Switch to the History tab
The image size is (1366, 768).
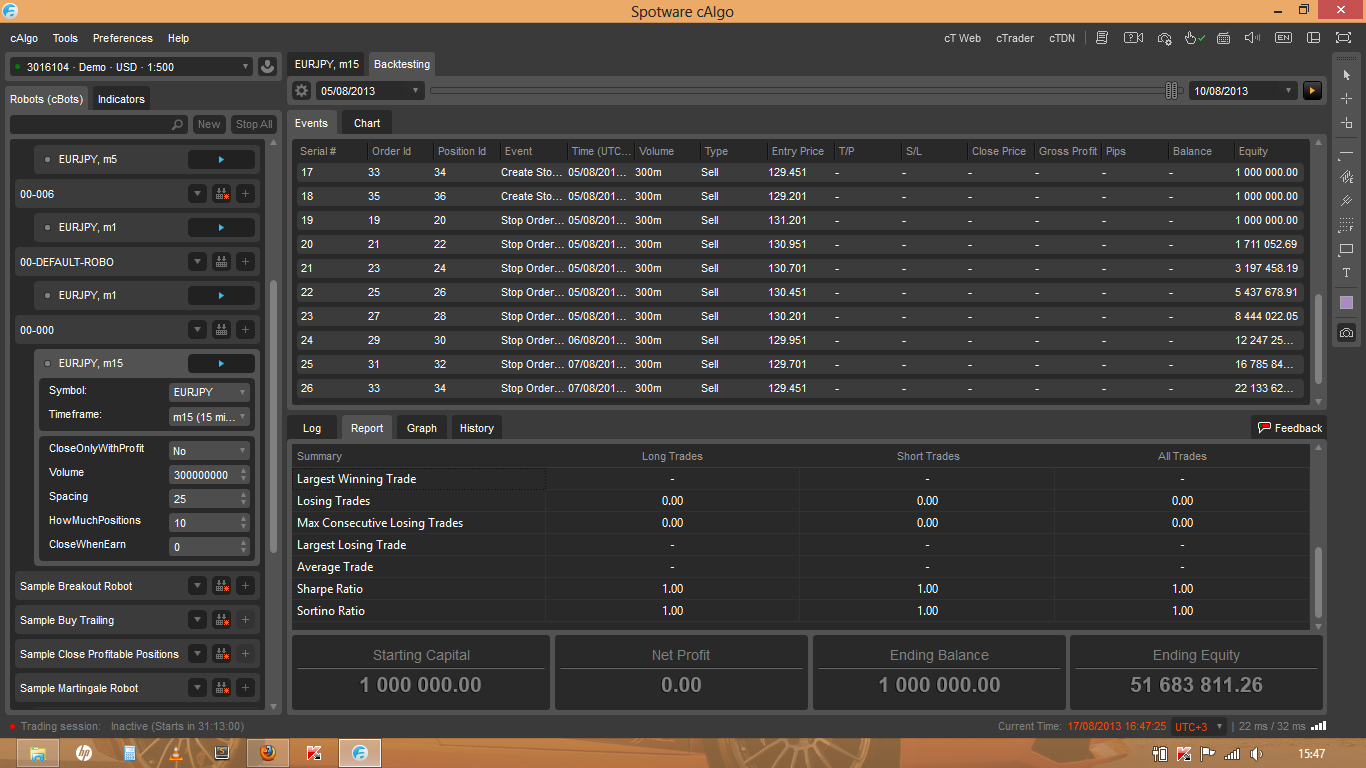(477, 428)
